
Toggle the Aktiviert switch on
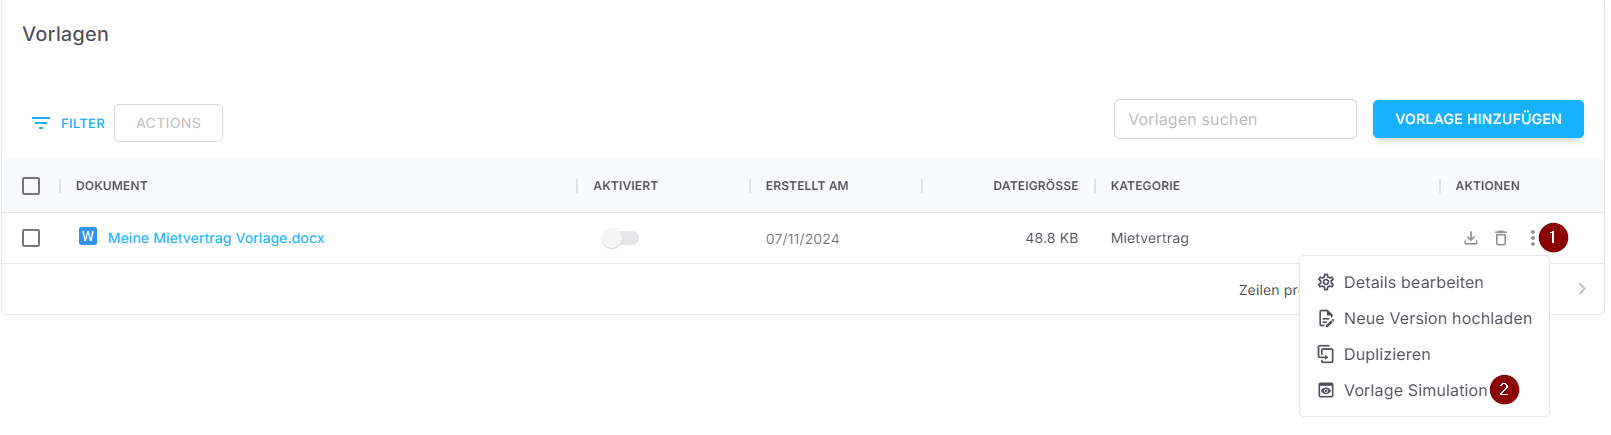pos(620,238)
